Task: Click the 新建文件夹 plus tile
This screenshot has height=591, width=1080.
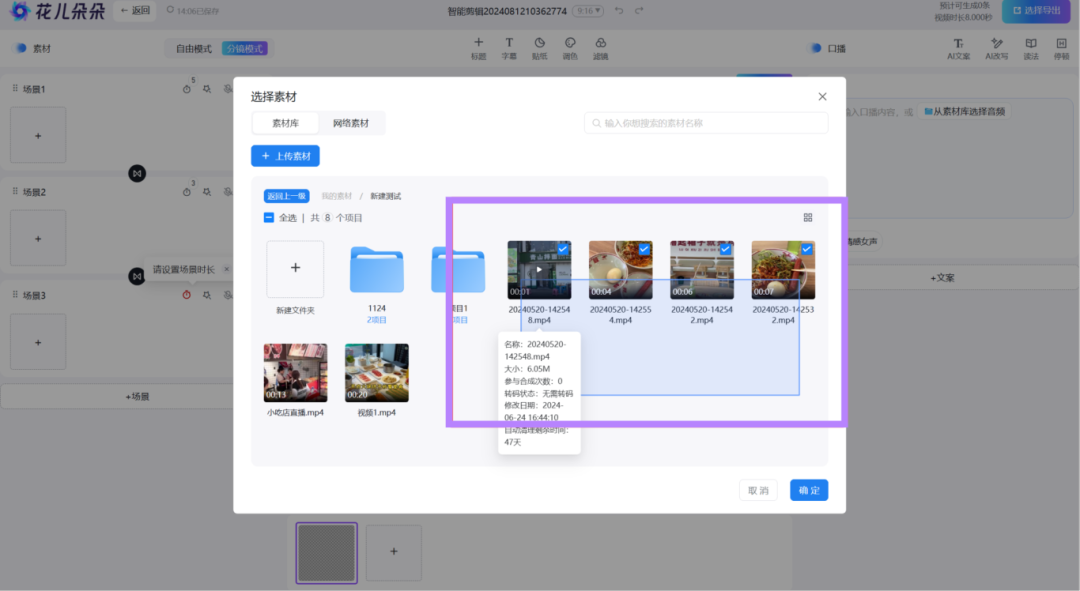Action: 295,269
